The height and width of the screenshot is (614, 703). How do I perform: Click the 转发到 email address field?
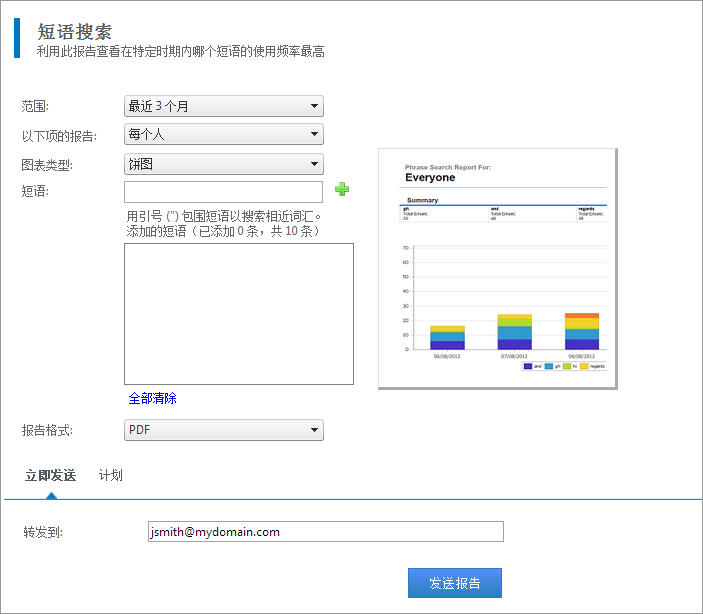pyautogui.click(x=325, y=532)
